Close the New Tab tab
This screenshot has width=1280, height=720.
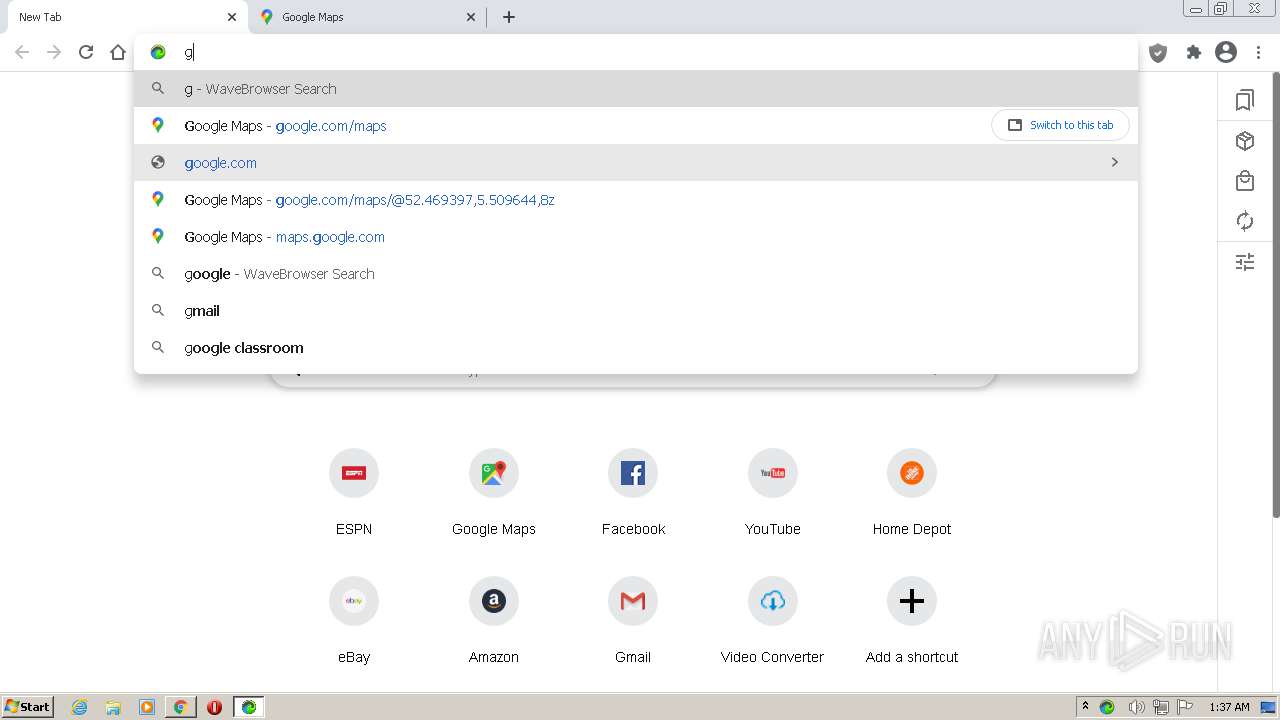(232, 17)
